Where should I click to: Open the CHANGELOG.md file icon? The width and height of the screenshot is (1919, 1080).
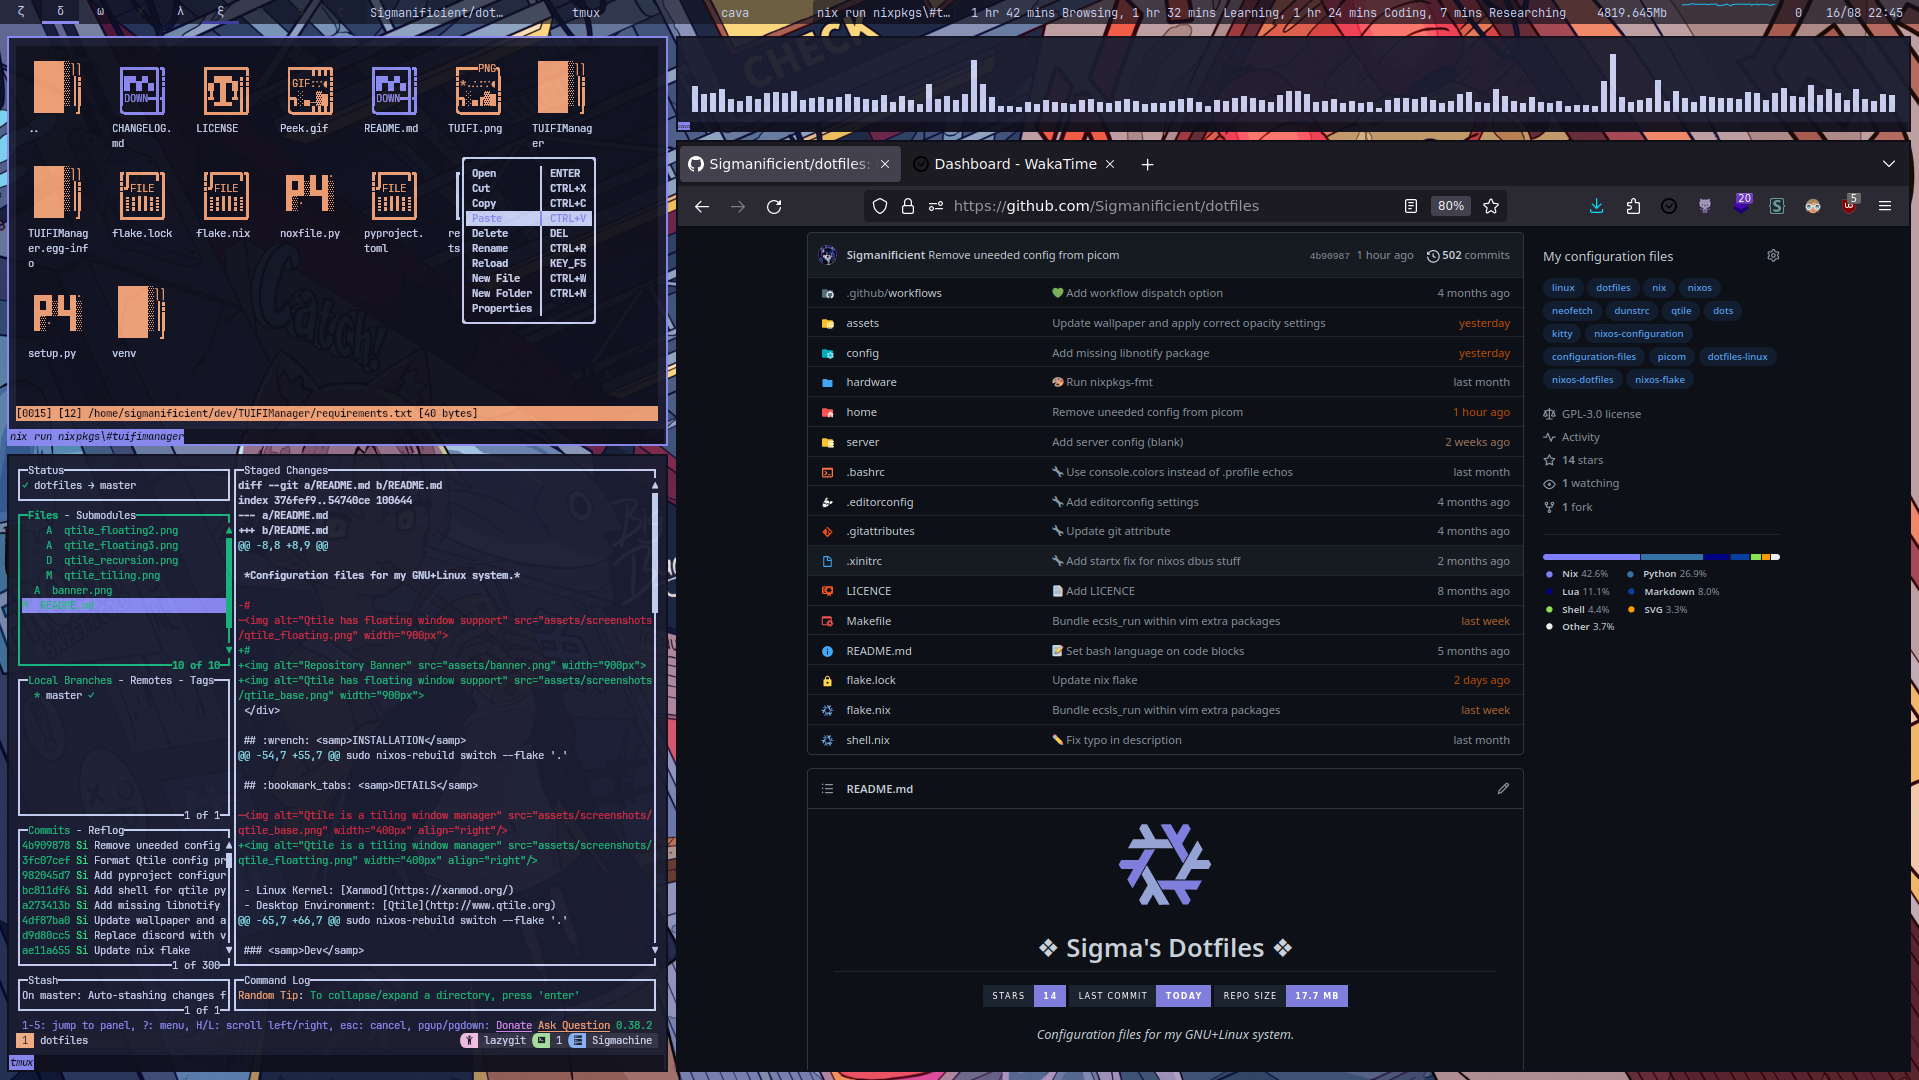[x=142, y=90]
